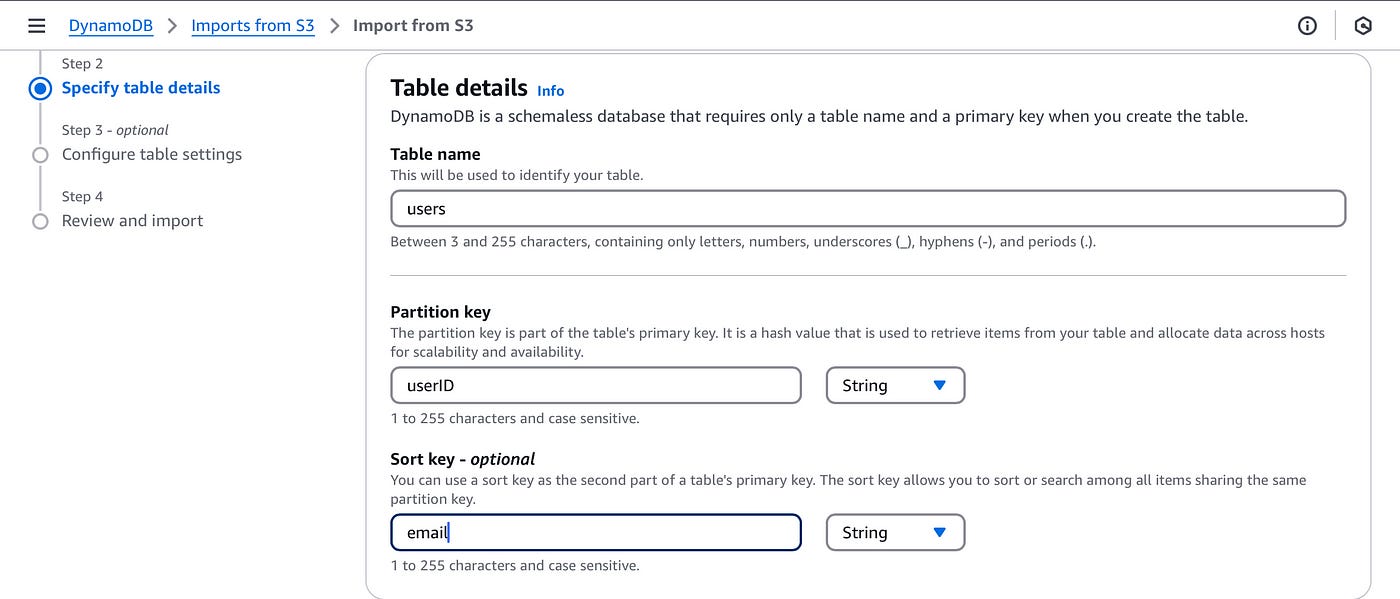Image resolution: width=1400 pixels, height=599 pixels.
Task: Open the navigation sidebar with the hamburger icon
Action: pyautogui.click(x=36, y=25)
